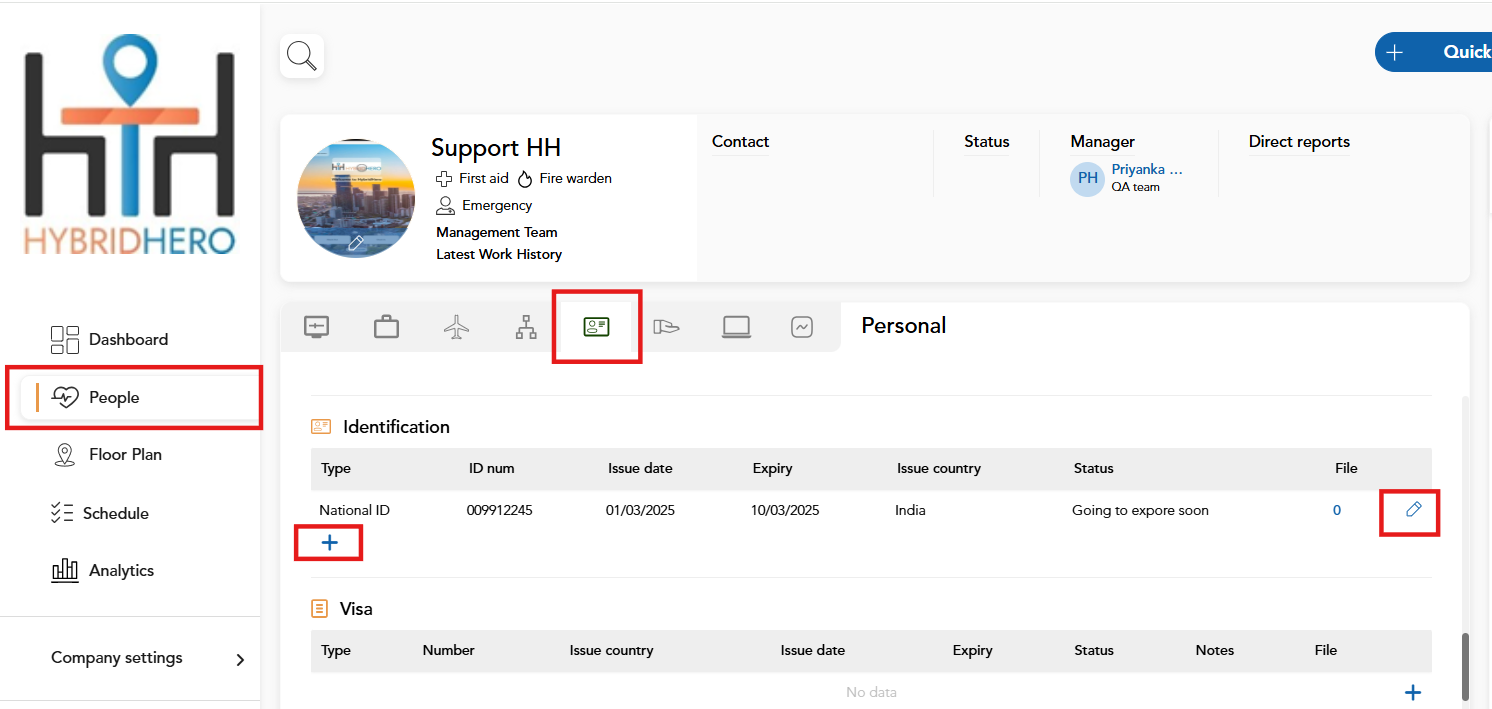Select the ID card Personal tab icon
The image size is (1492, 709).
pyautogui.click(x=596, y=326)
